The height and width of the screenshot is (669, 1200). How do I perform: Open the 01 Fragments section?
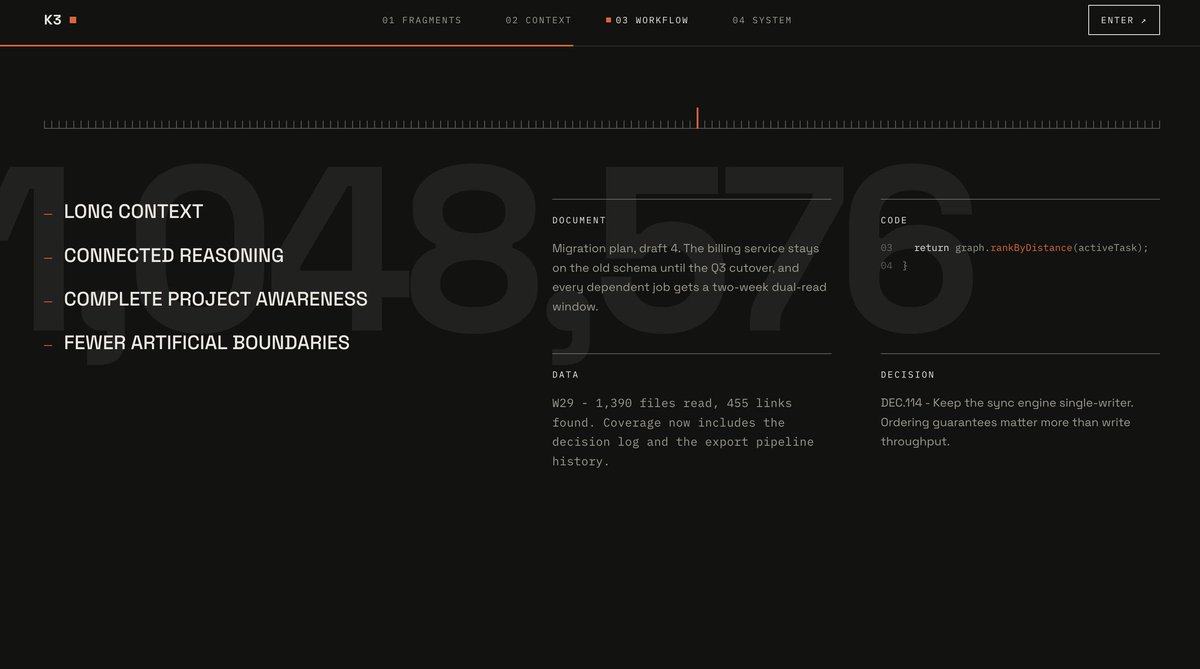click(x=422, y=20)
